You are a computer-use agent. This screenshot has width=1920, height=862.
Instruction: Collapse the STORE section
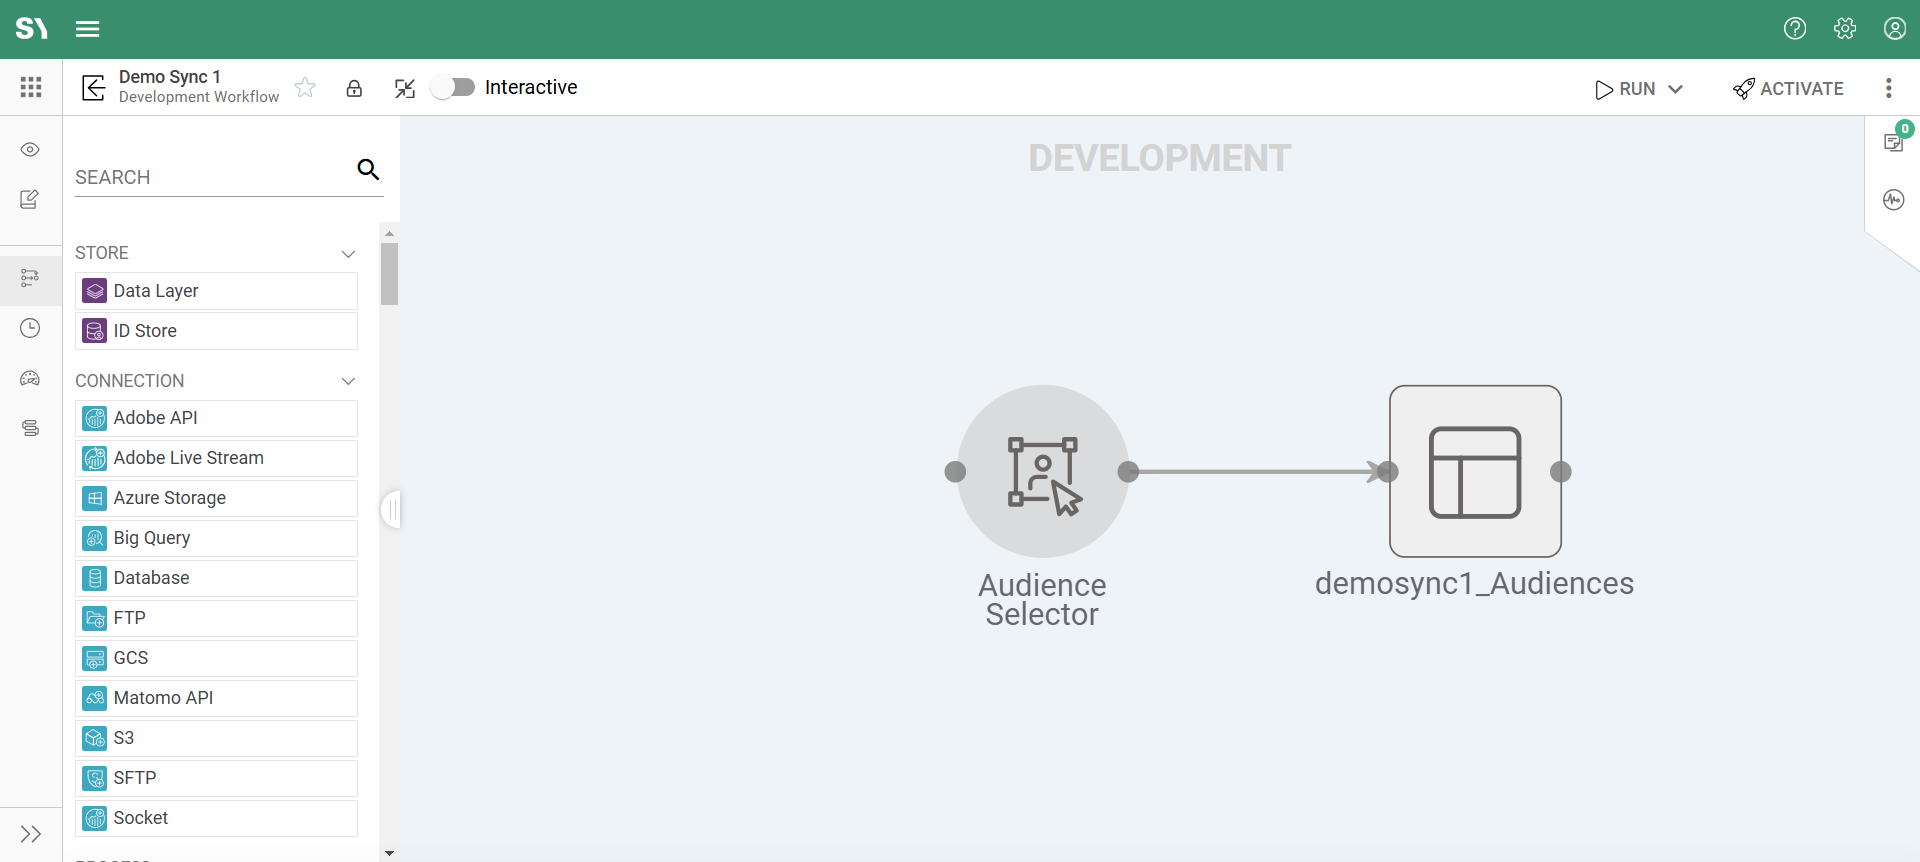(x=348, y=254)
